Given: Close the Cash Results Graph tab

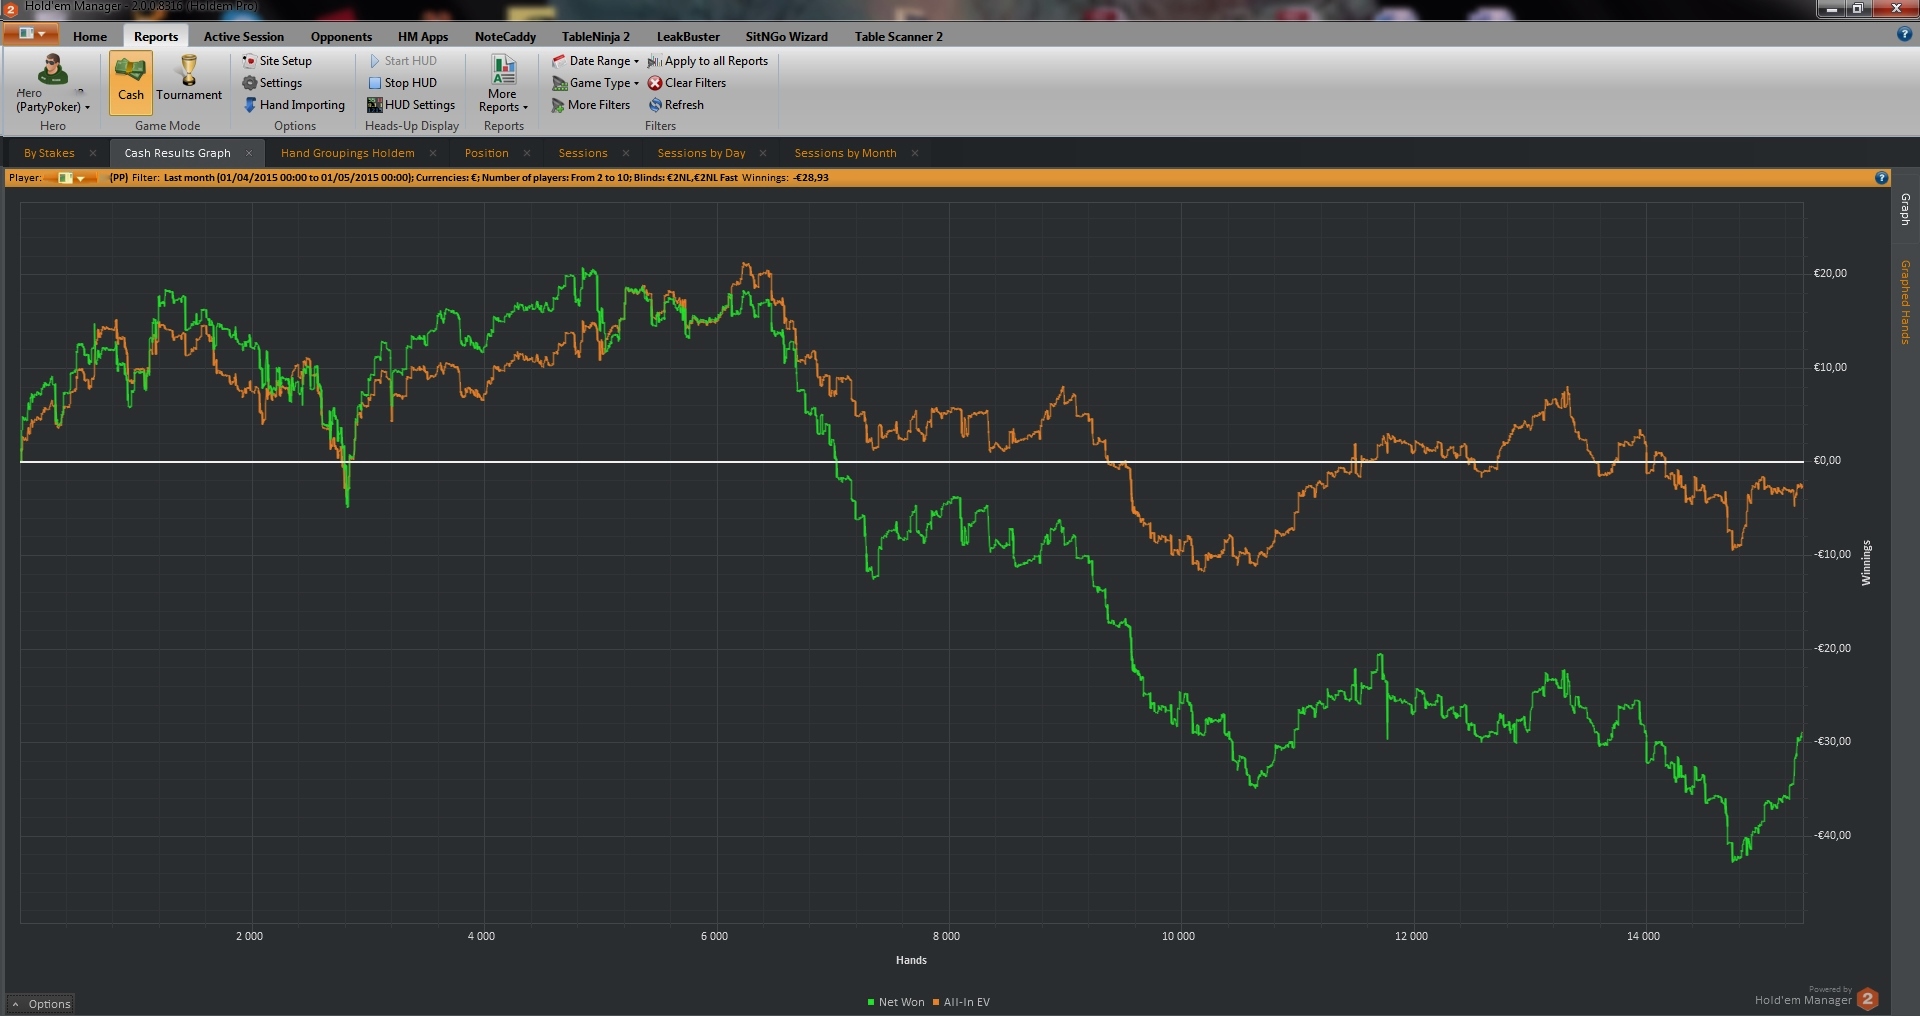Looking at the screenshot, I should [x=249, y=153].
